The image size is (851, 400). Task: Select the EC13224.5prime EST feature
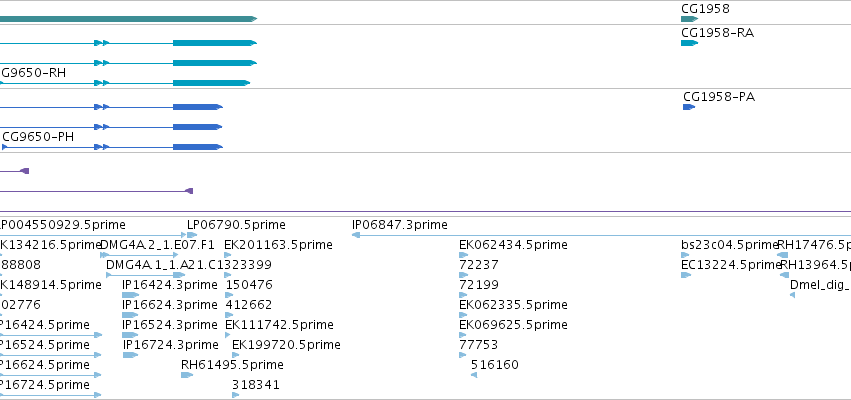[686, 275]
